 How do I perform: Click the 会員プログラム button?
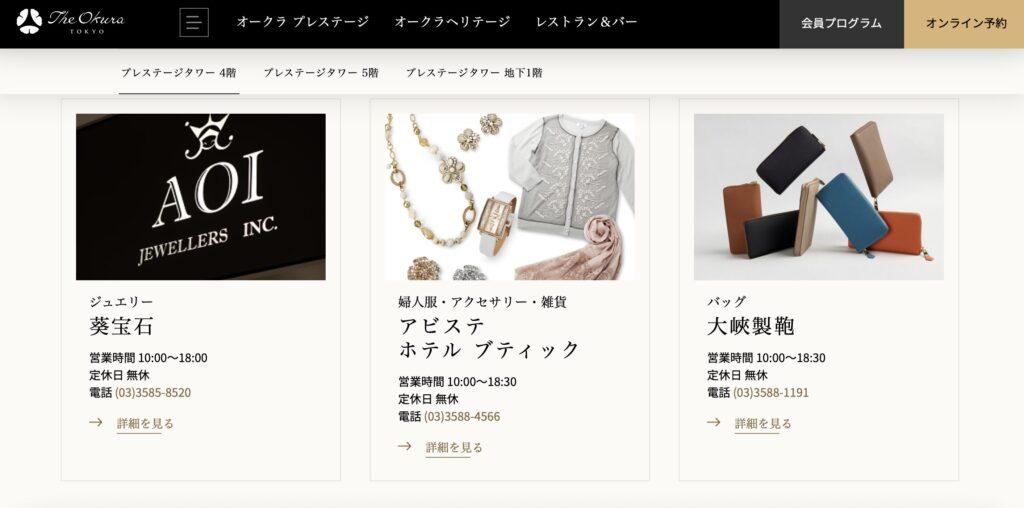coord(841,24)
